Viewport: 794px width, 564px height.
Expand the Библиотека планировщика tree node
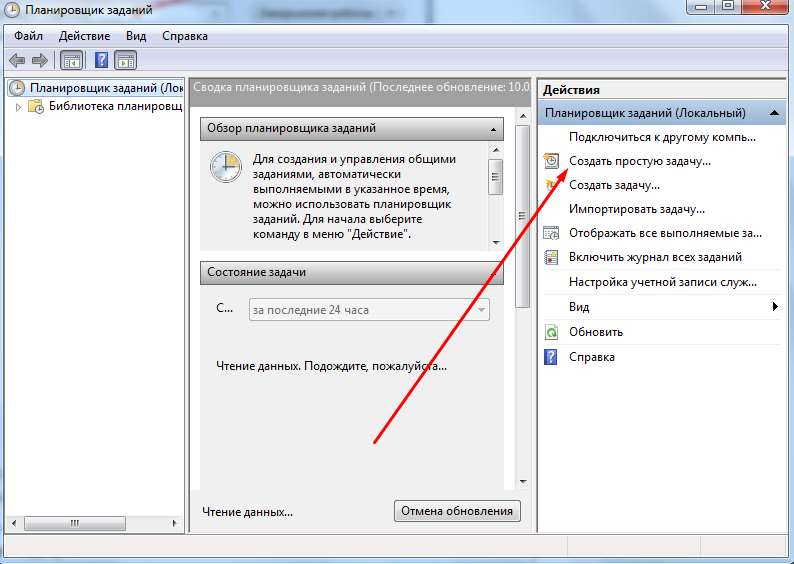(18, 106)
